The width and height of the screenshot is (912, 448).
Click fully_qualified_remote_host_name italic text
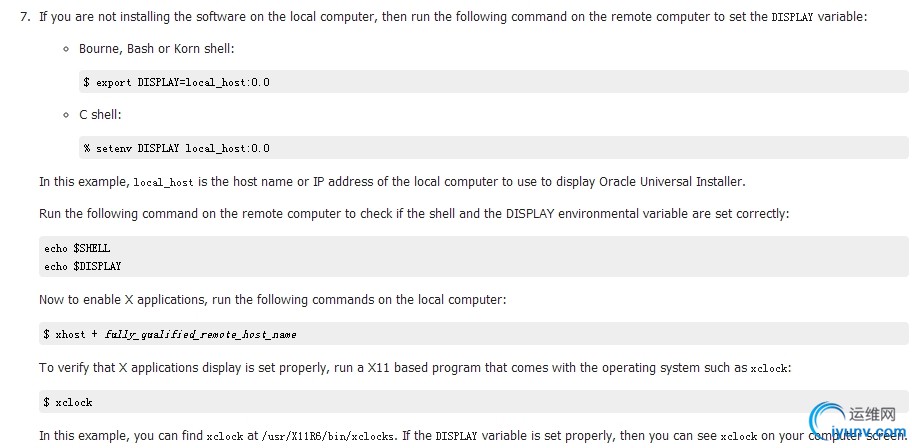(200, 334)
